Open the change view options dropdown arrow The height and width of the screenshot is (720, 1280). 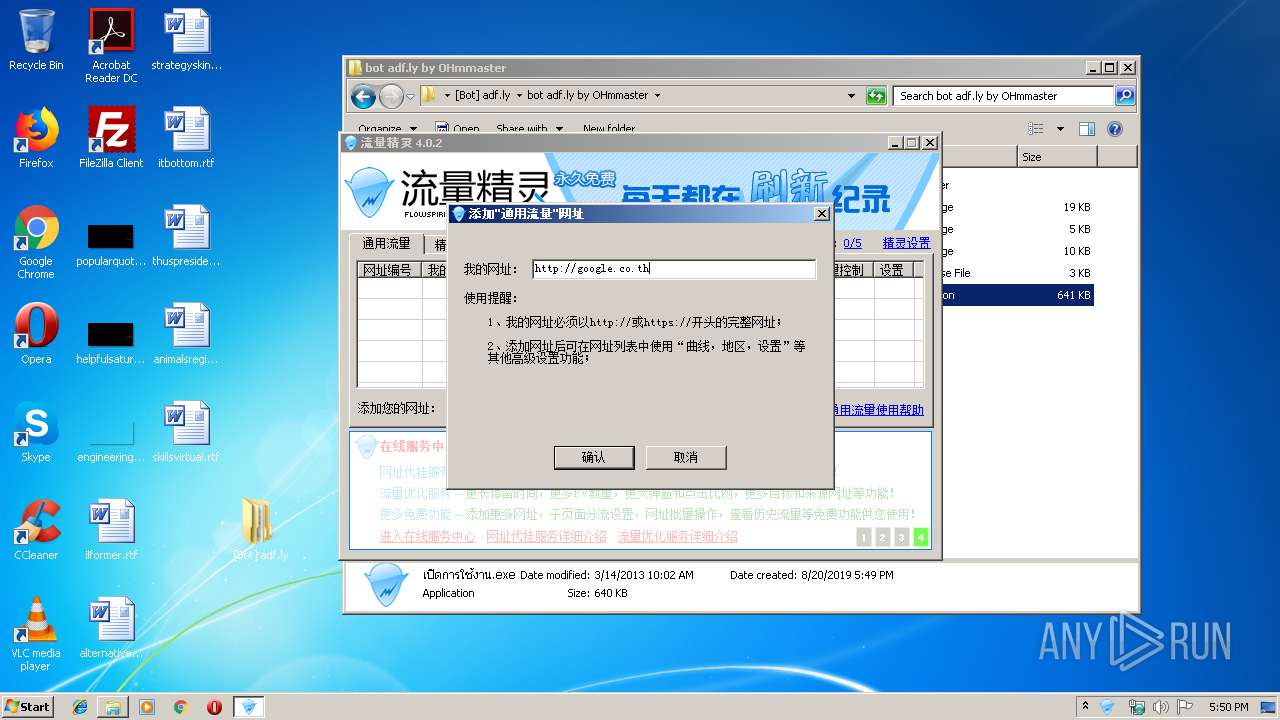tap(1060, 129)
